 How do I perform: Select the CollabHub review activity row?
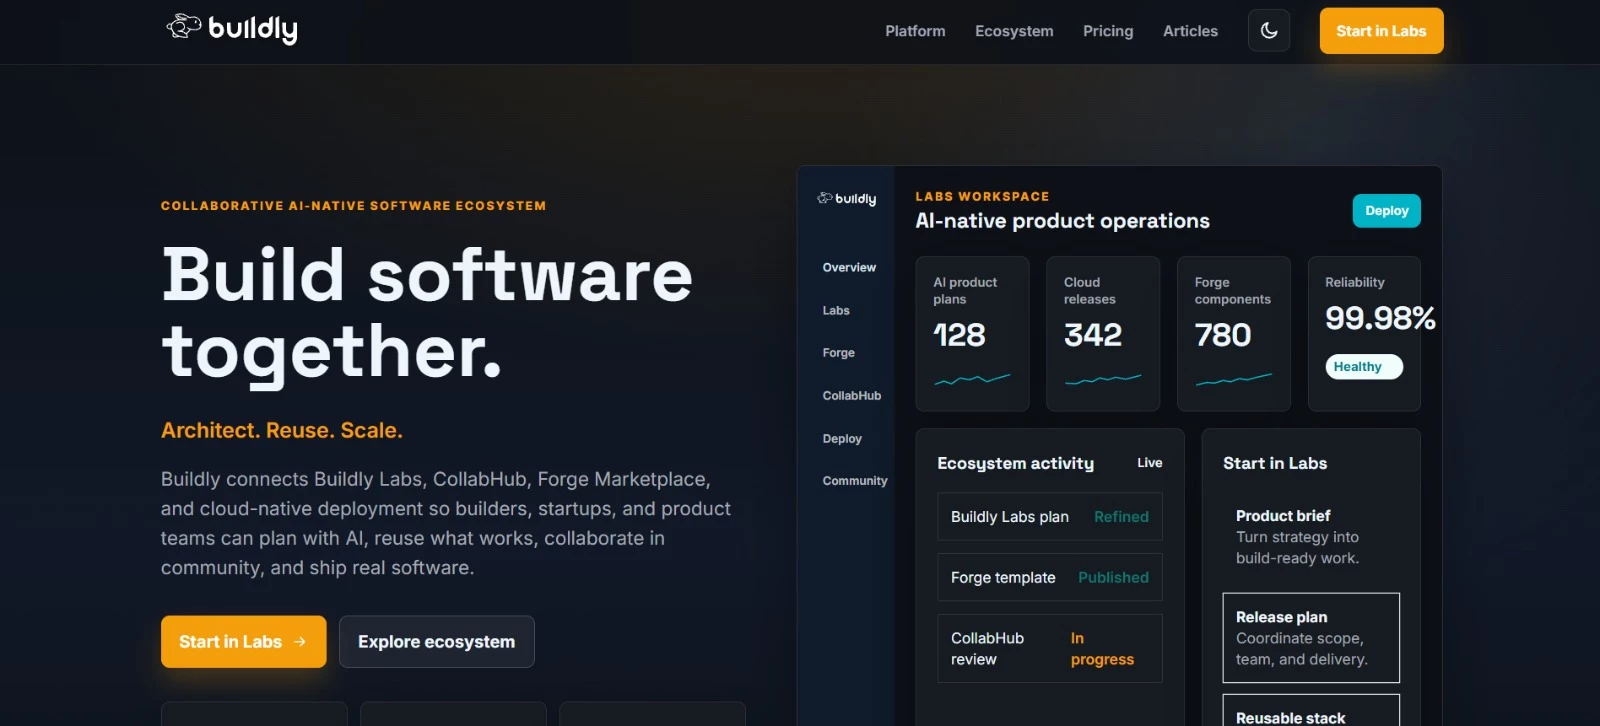click(1050, 649)
